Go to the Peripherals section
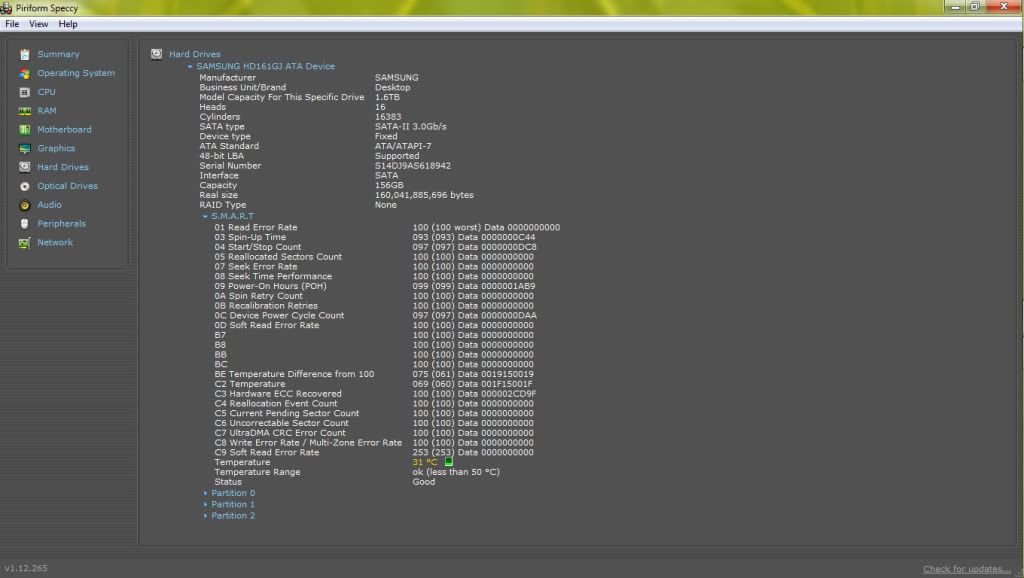Image resolution: width=1024 pixels, height=578 pixels. (x=61, y=224)
